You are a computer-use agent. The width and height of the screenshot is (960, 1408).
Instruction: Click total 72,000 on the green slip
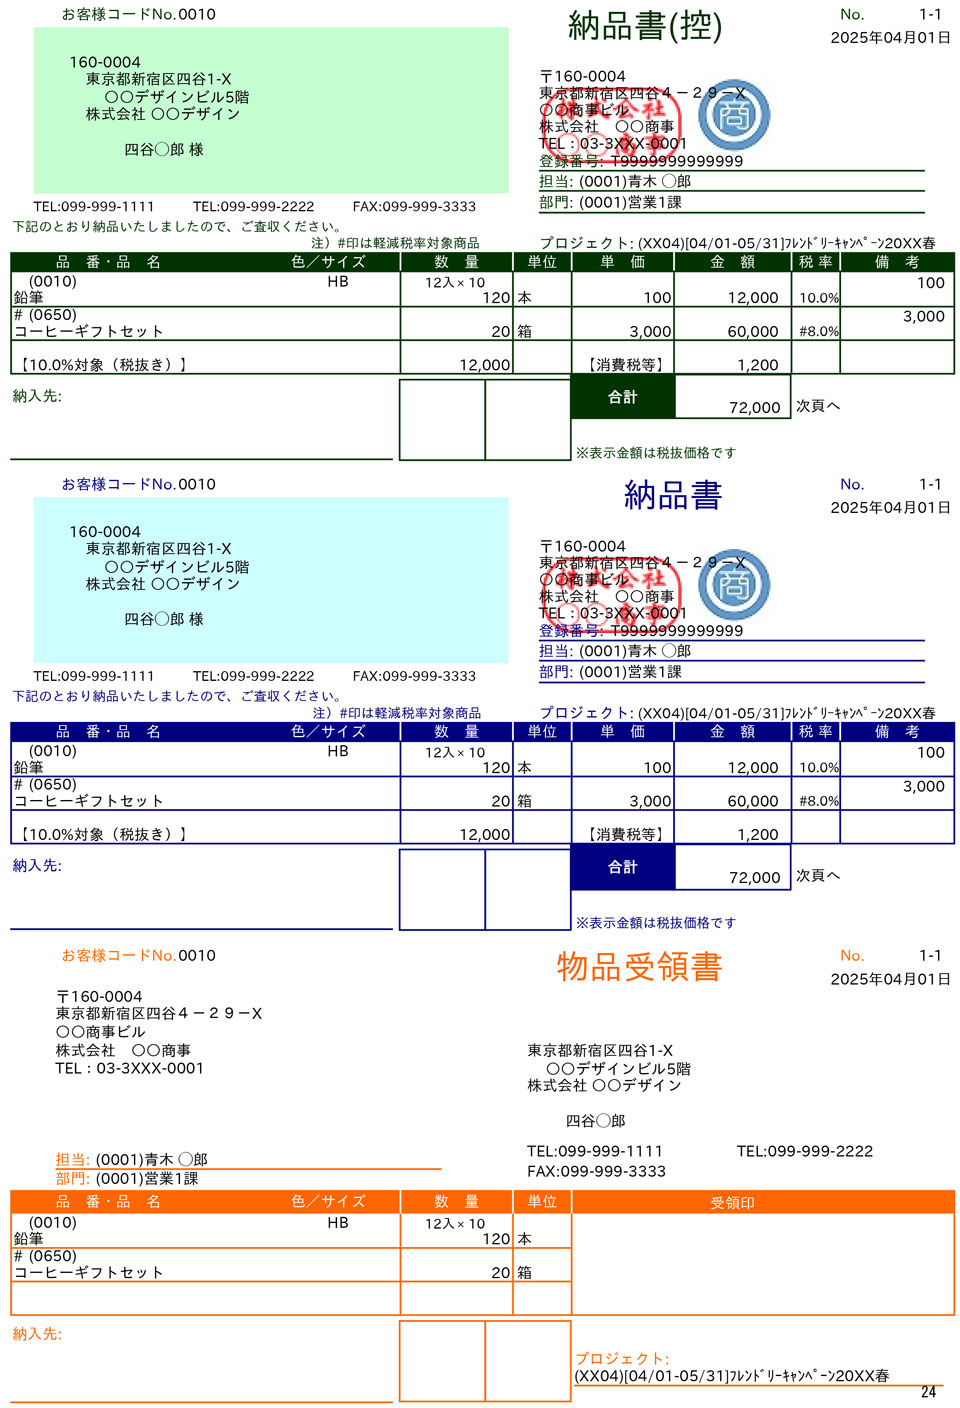click(x=755, y=407)
